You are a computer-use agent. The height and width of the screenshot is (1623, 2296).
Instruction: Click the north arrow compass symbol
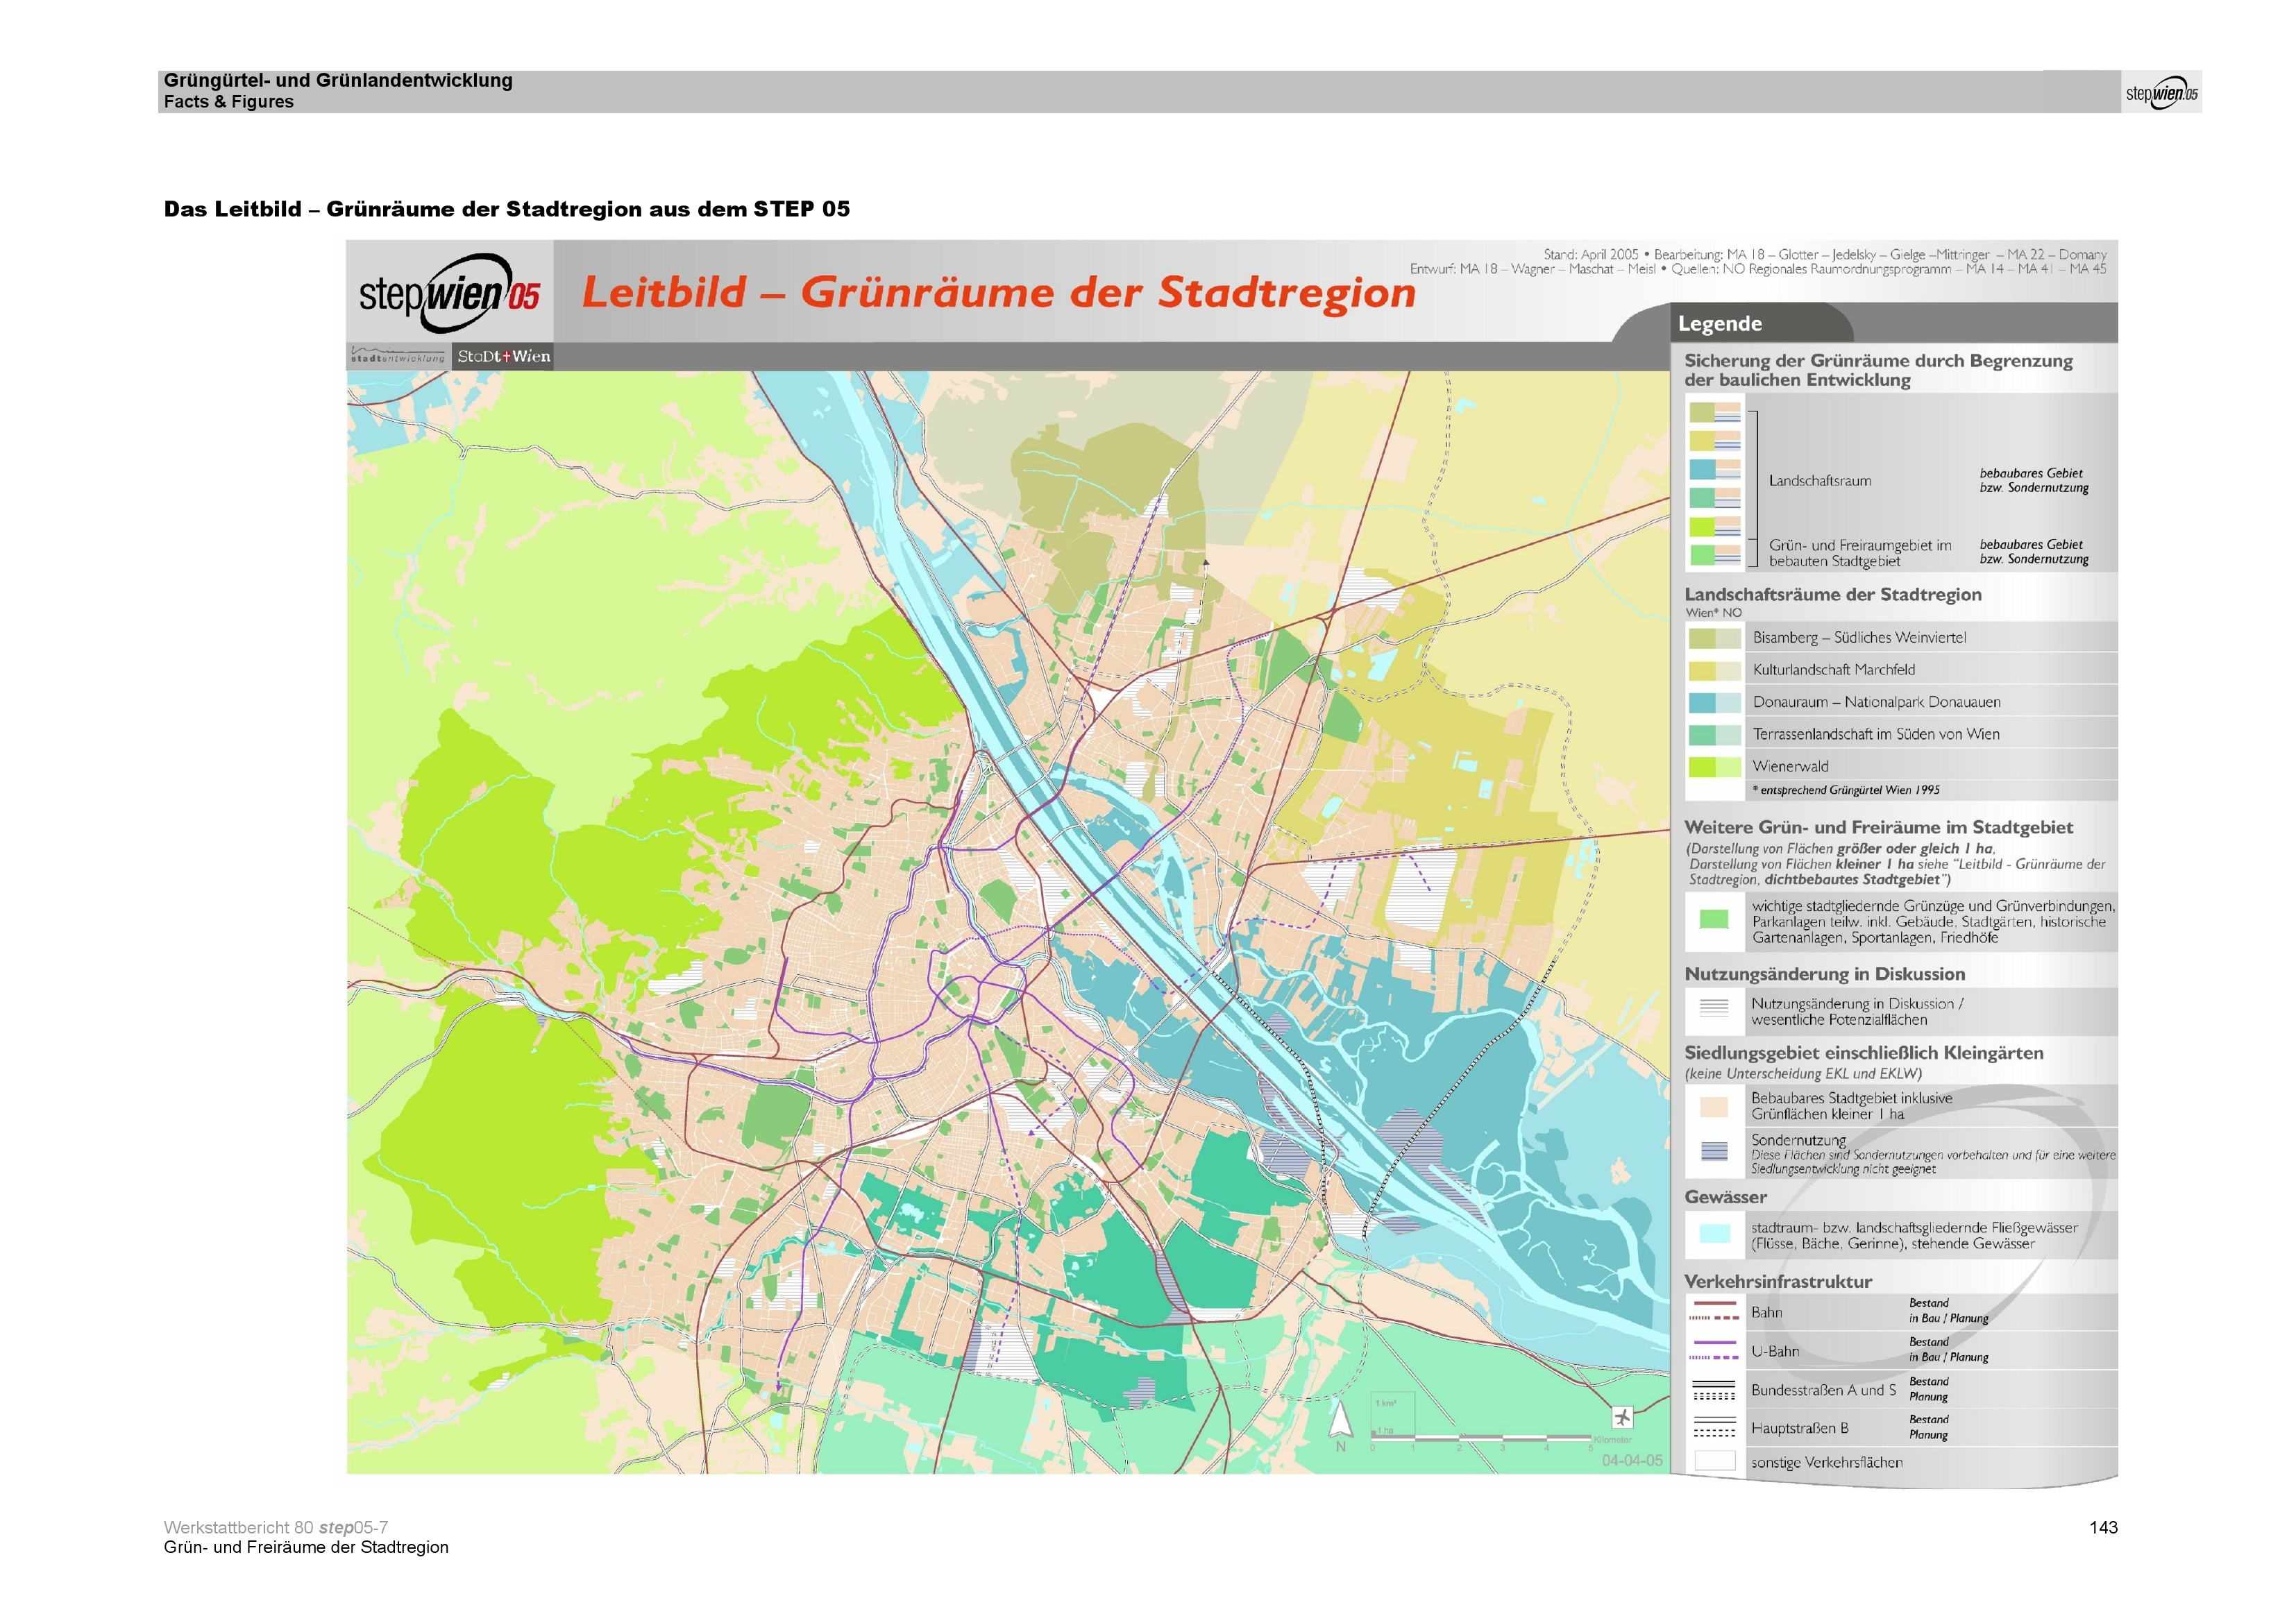[1340, 1420]
